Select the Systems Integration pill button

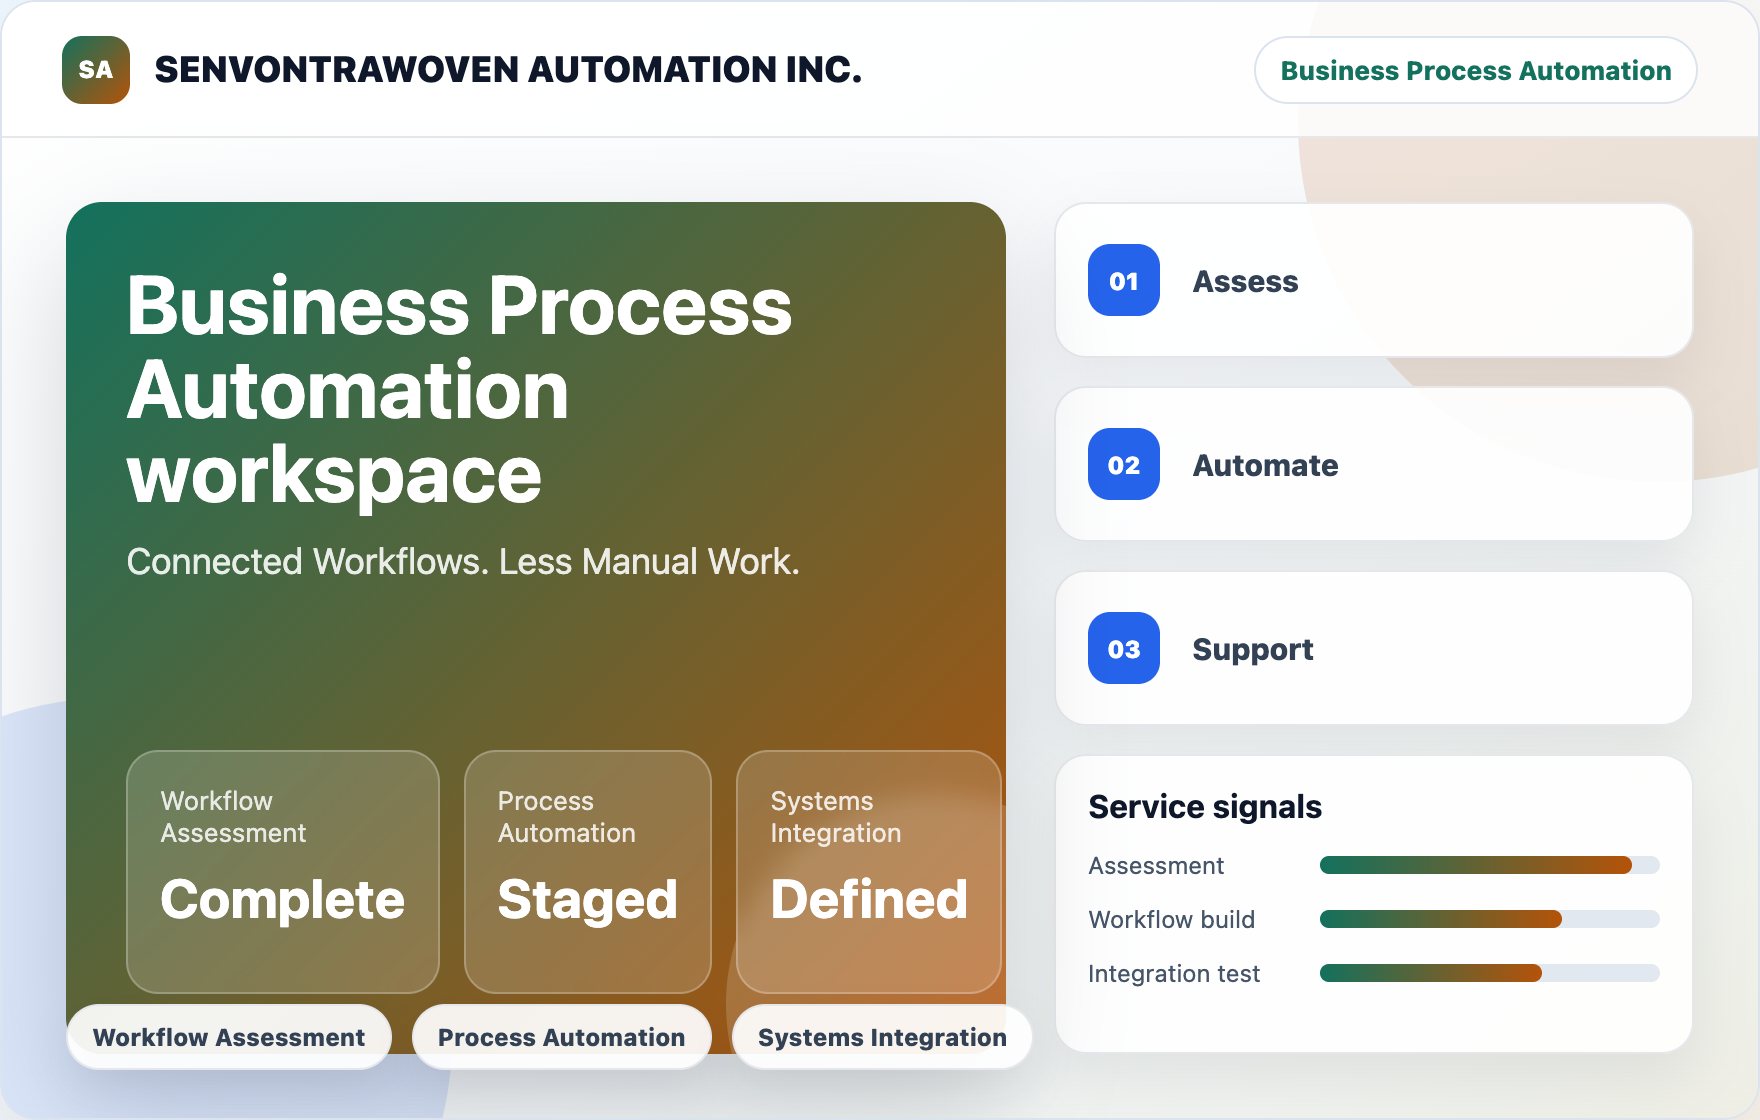click(882, 1037)
